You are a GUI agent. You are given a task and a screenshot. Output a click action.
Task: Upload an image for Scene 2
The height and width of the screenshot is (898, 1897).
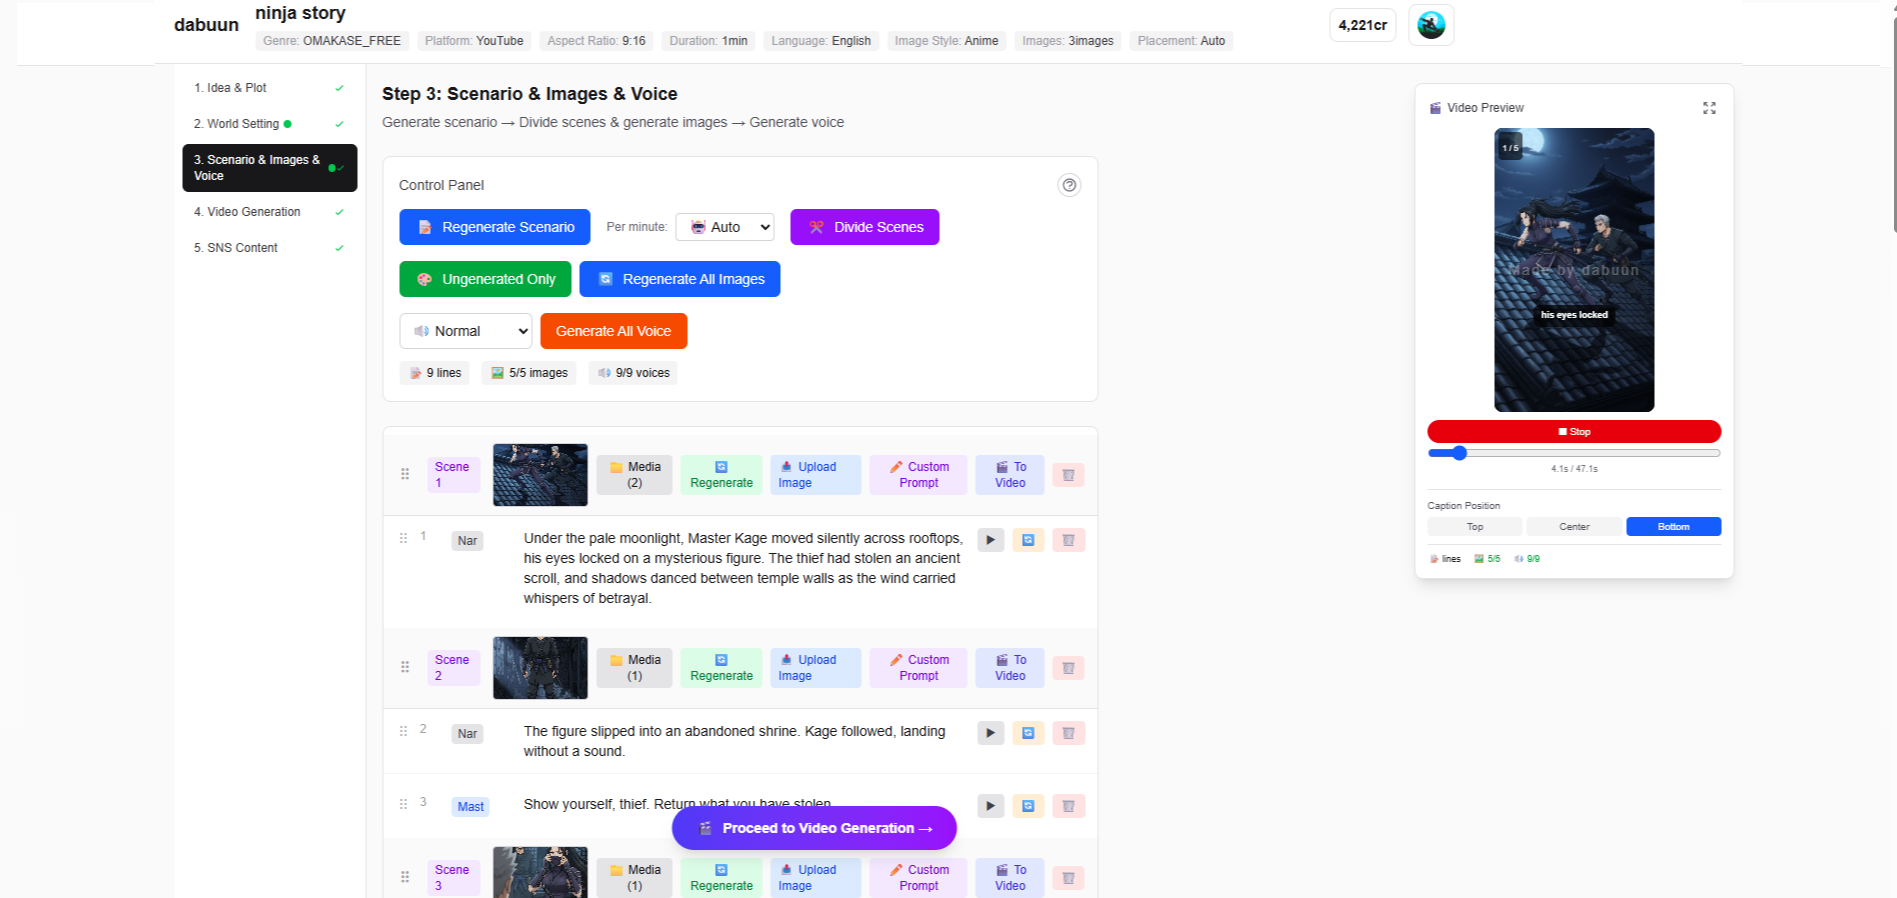815,668
